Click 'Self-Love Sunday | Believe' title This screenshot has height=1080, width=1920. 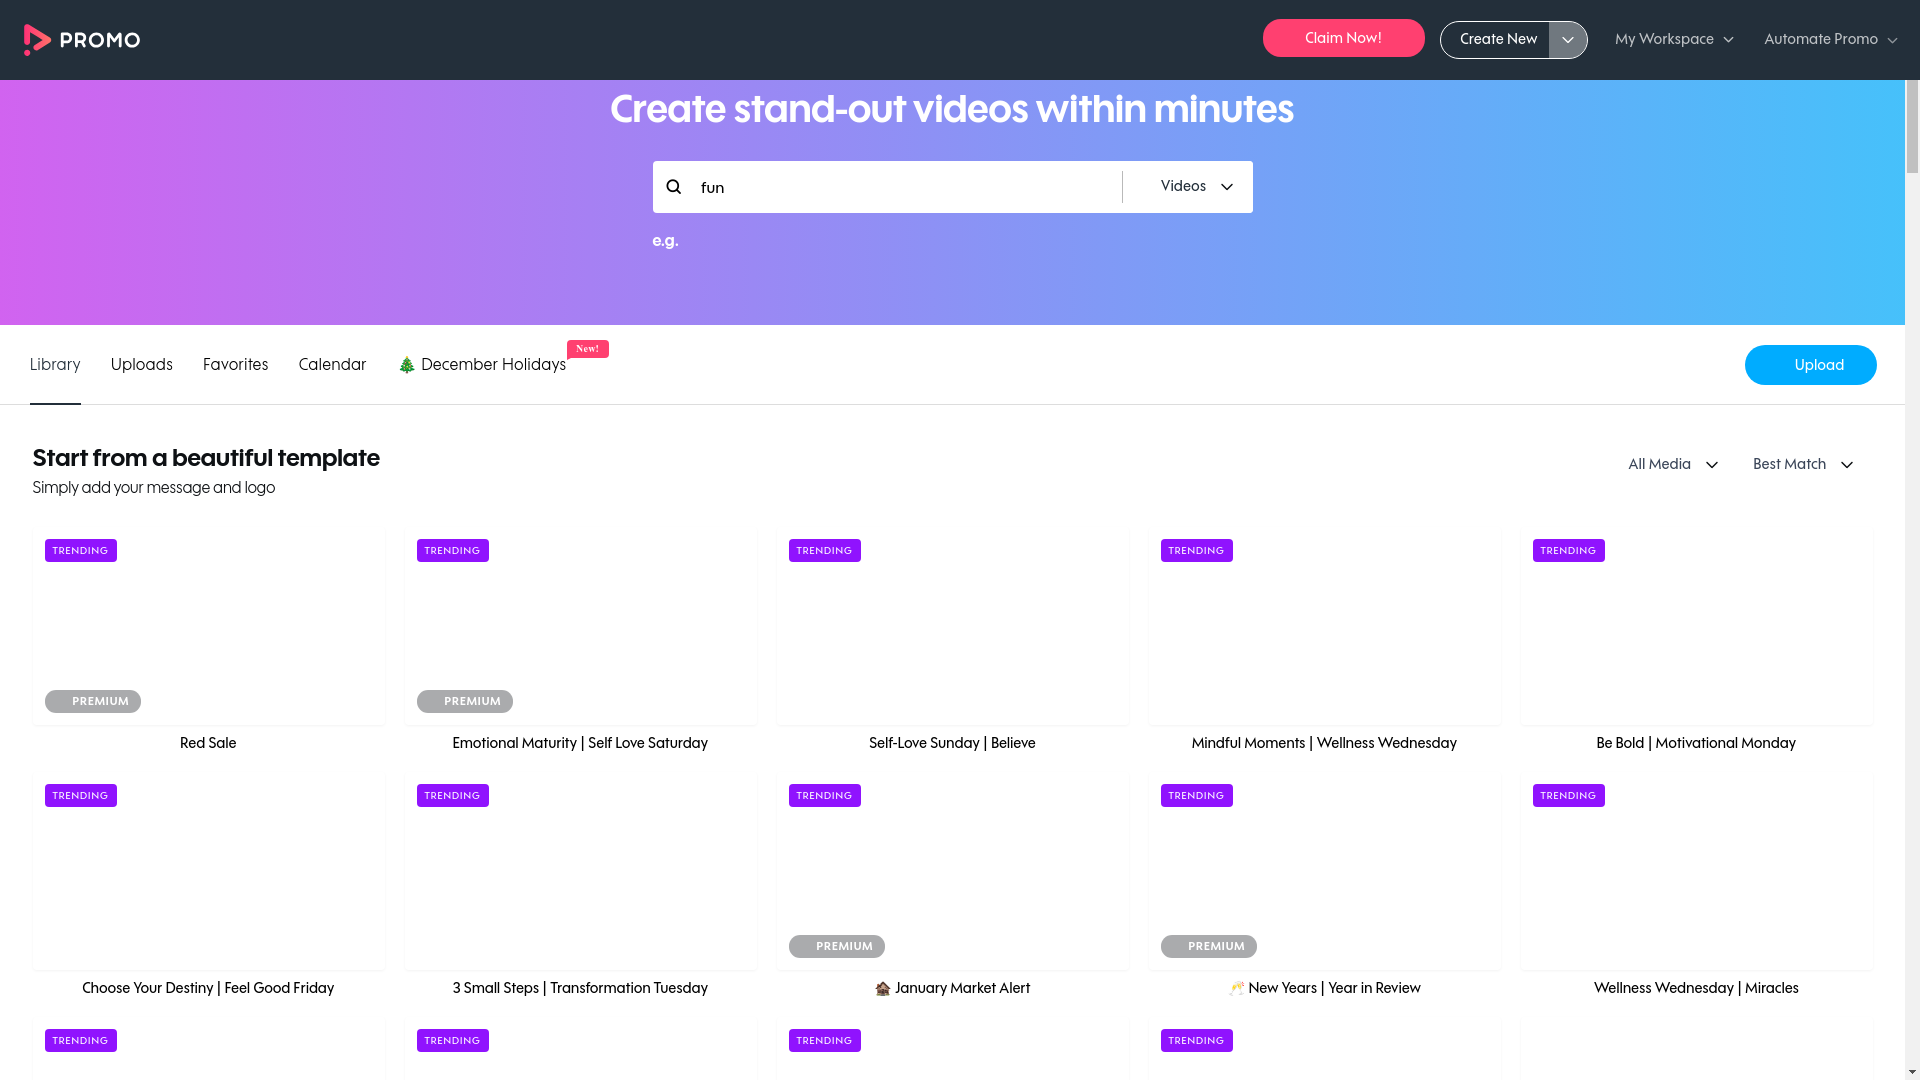coord(952,743)
